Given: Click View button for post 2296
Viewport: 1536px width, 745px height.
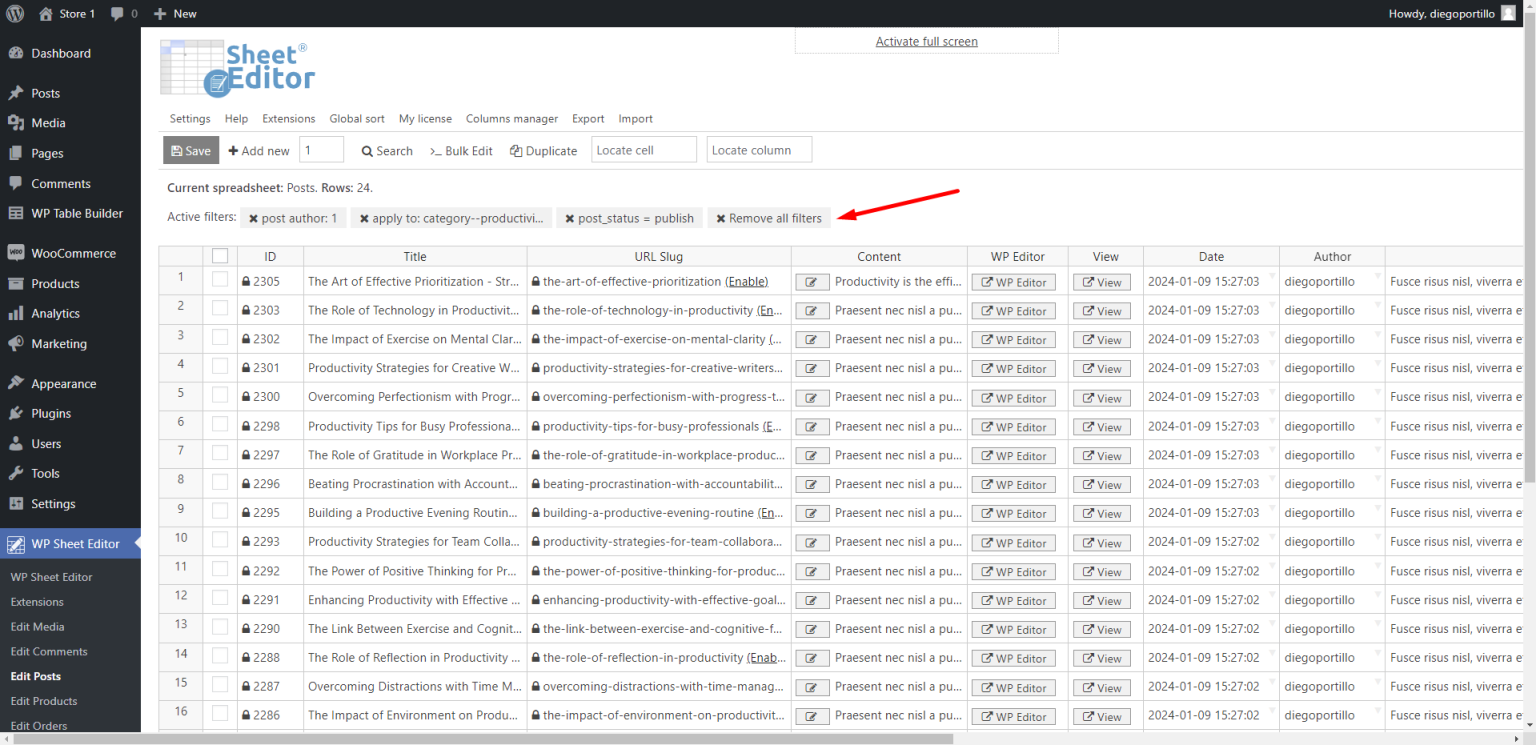Looking at the screenshot, I should 1102,485.
